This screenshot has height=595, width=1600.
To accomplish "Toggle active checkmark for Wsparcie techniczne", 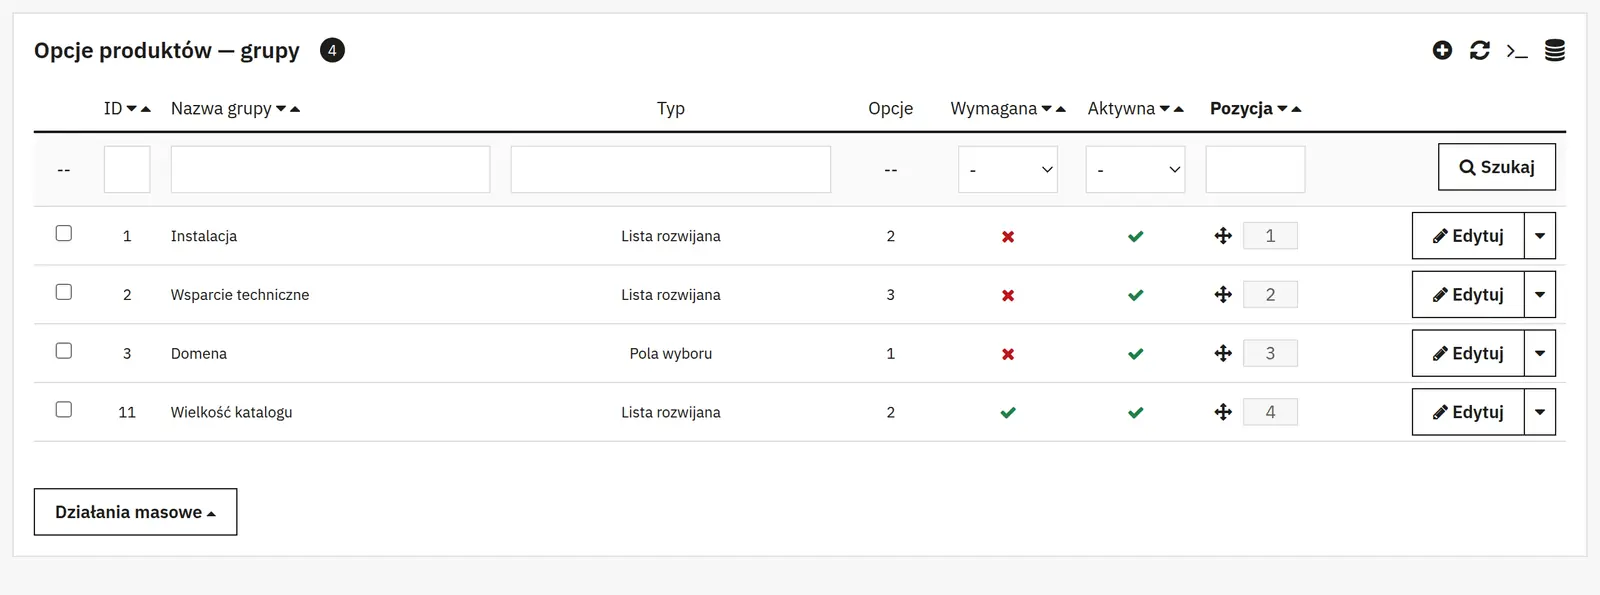I will pyautogui.click(x=1136, y=296).
